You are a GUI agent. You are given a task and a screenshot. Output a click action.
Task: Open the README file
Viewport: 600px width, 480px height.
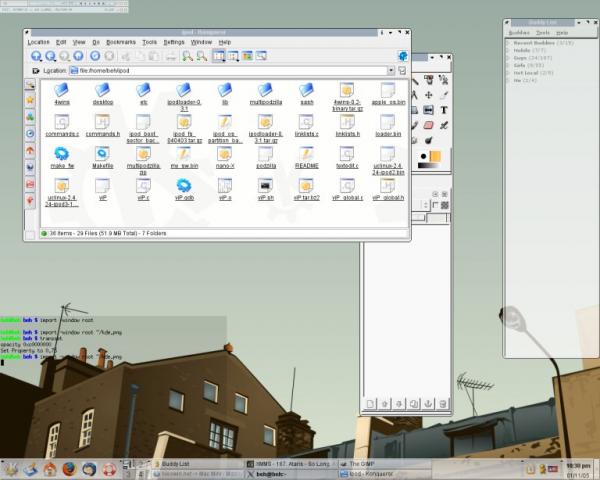[307, 158]
